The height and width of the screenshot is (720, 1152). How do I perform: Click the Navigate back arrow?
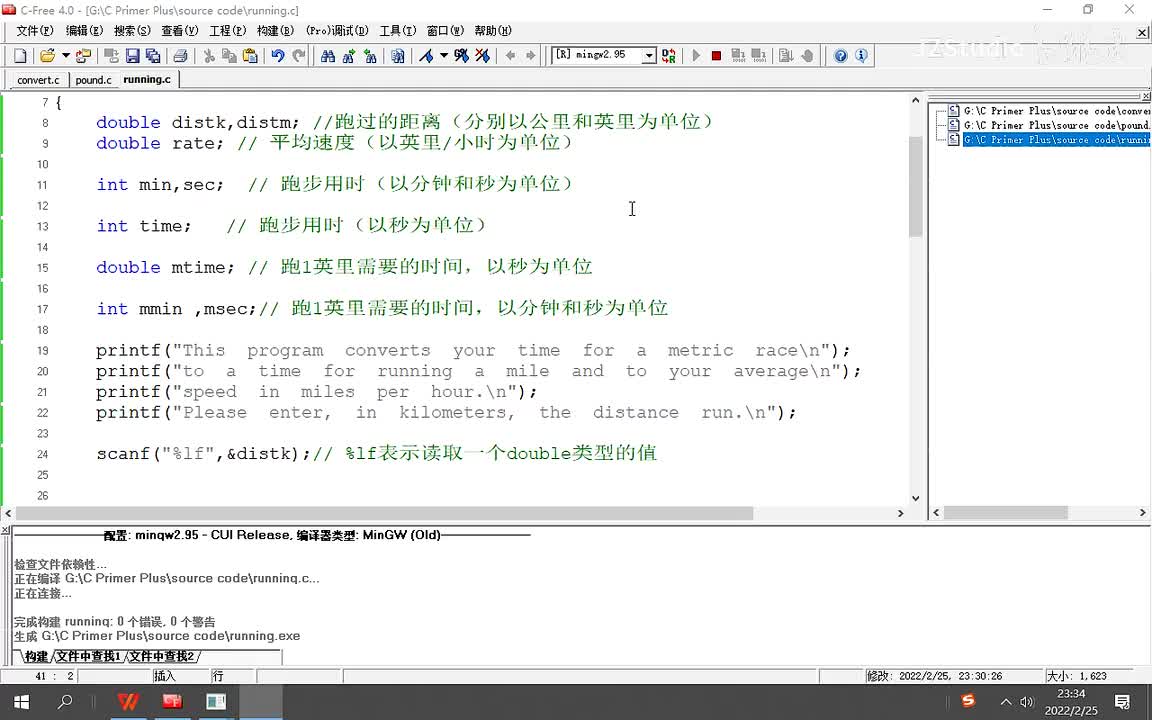(511, 56)
